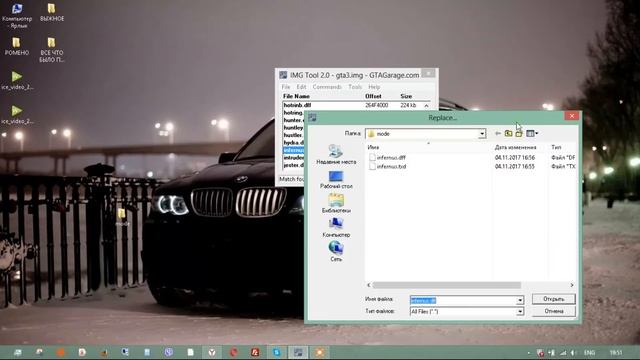Screen dimensions: 640x360
Task: Open the Tools menu in IMG Tool
Action: 355,87
